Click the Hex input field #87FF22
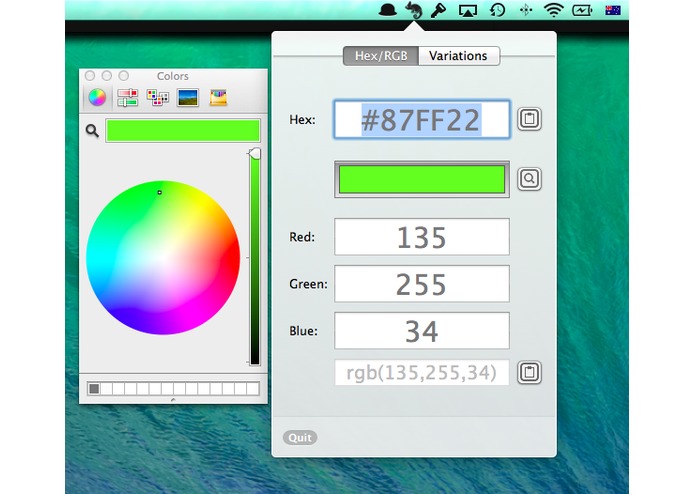The image size is (695, 494). pyautogui.click(x=422, y=119)
